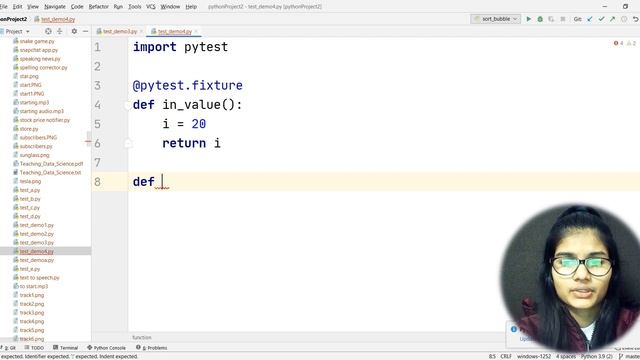Open the Project view dropdown

(x=16, y=31)
